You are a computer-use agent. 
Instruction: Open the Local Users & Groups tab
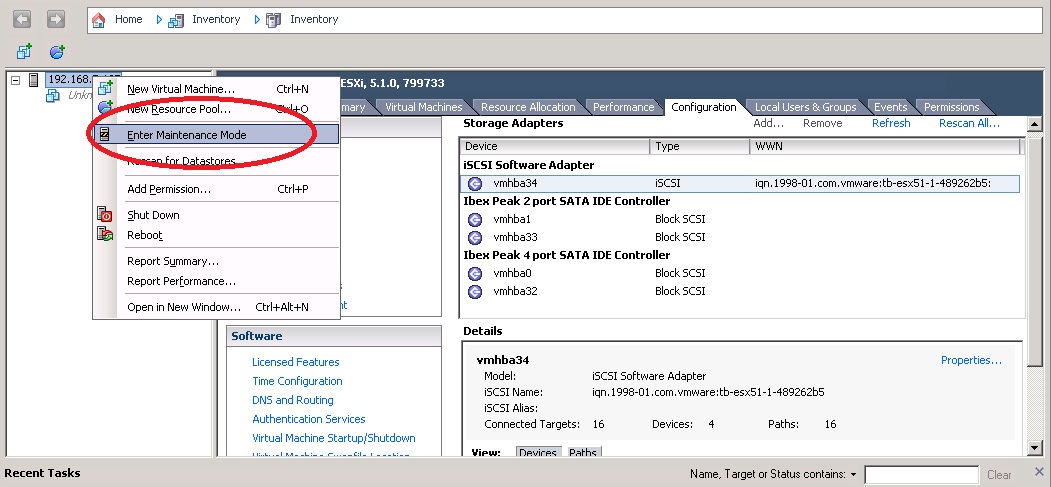[x=804, y=107]
